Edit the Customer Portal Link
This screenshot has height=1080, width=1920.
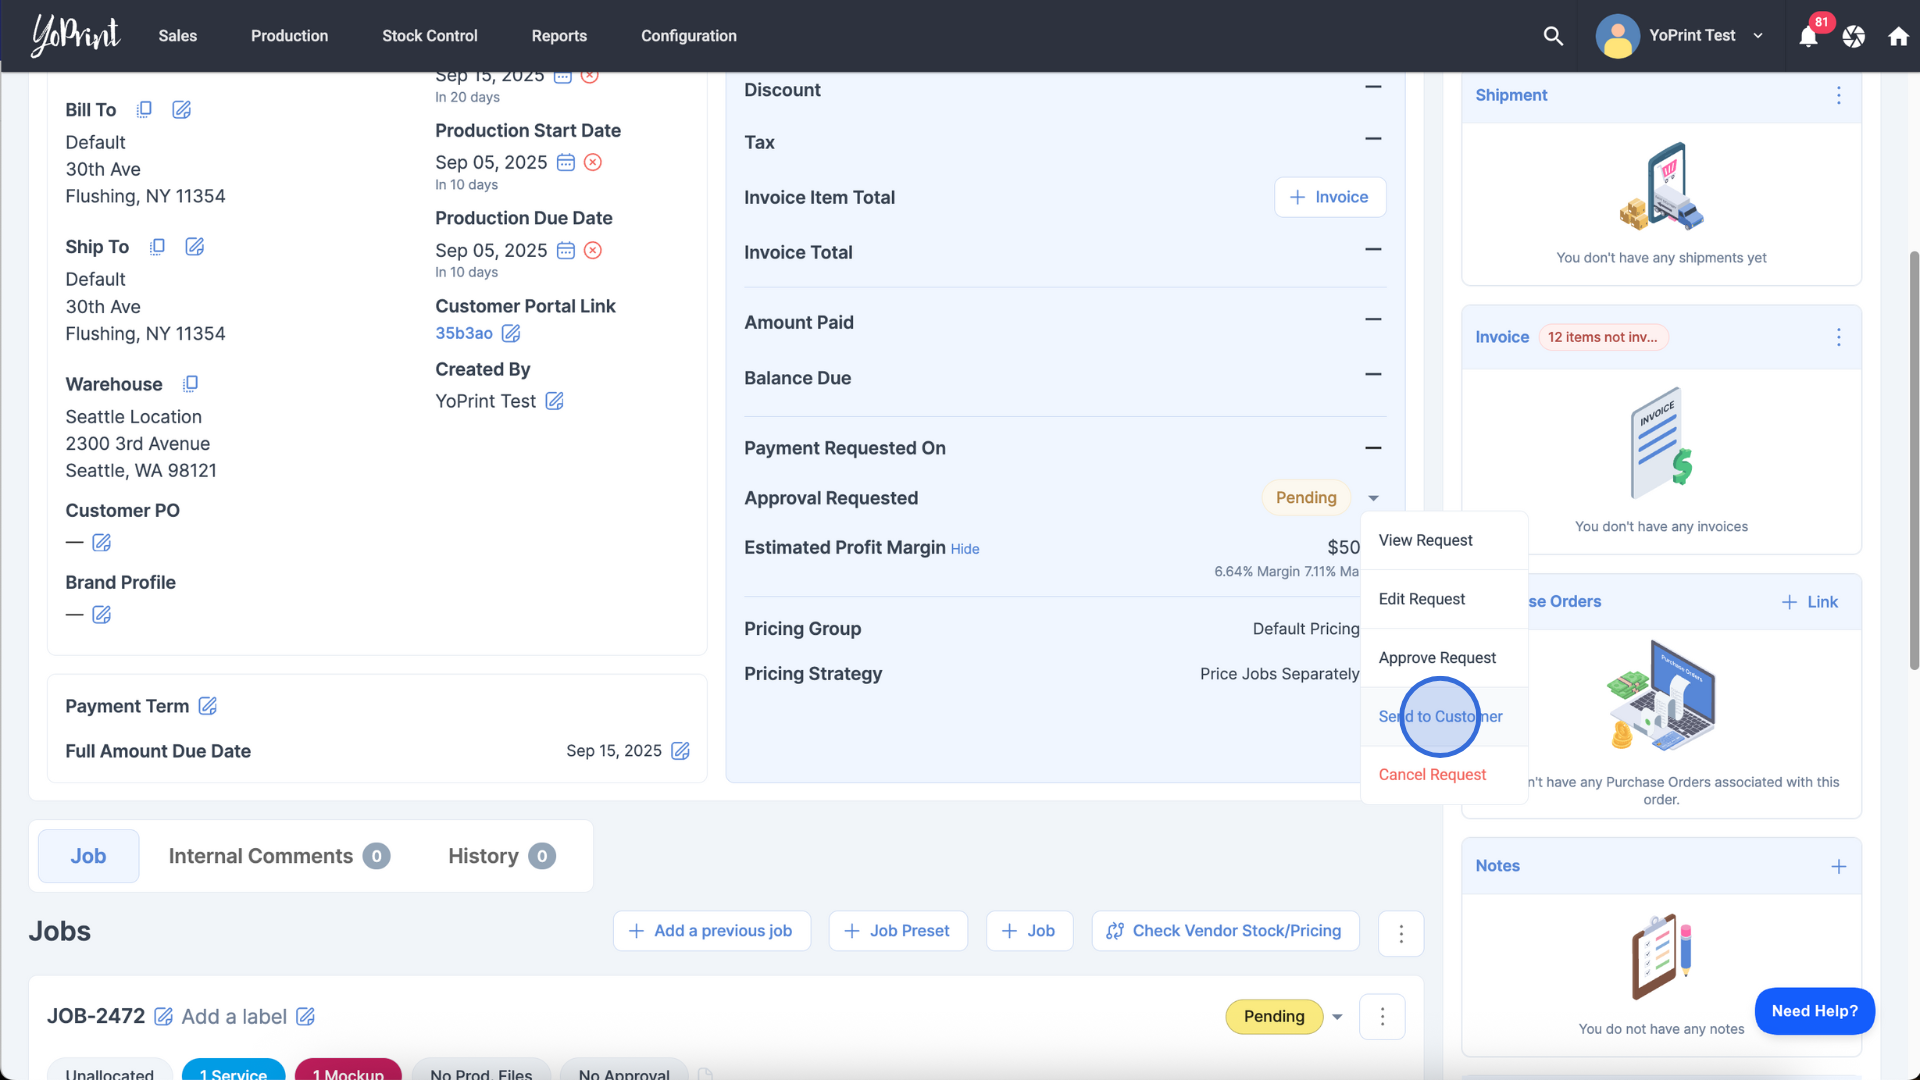[511, 333]
